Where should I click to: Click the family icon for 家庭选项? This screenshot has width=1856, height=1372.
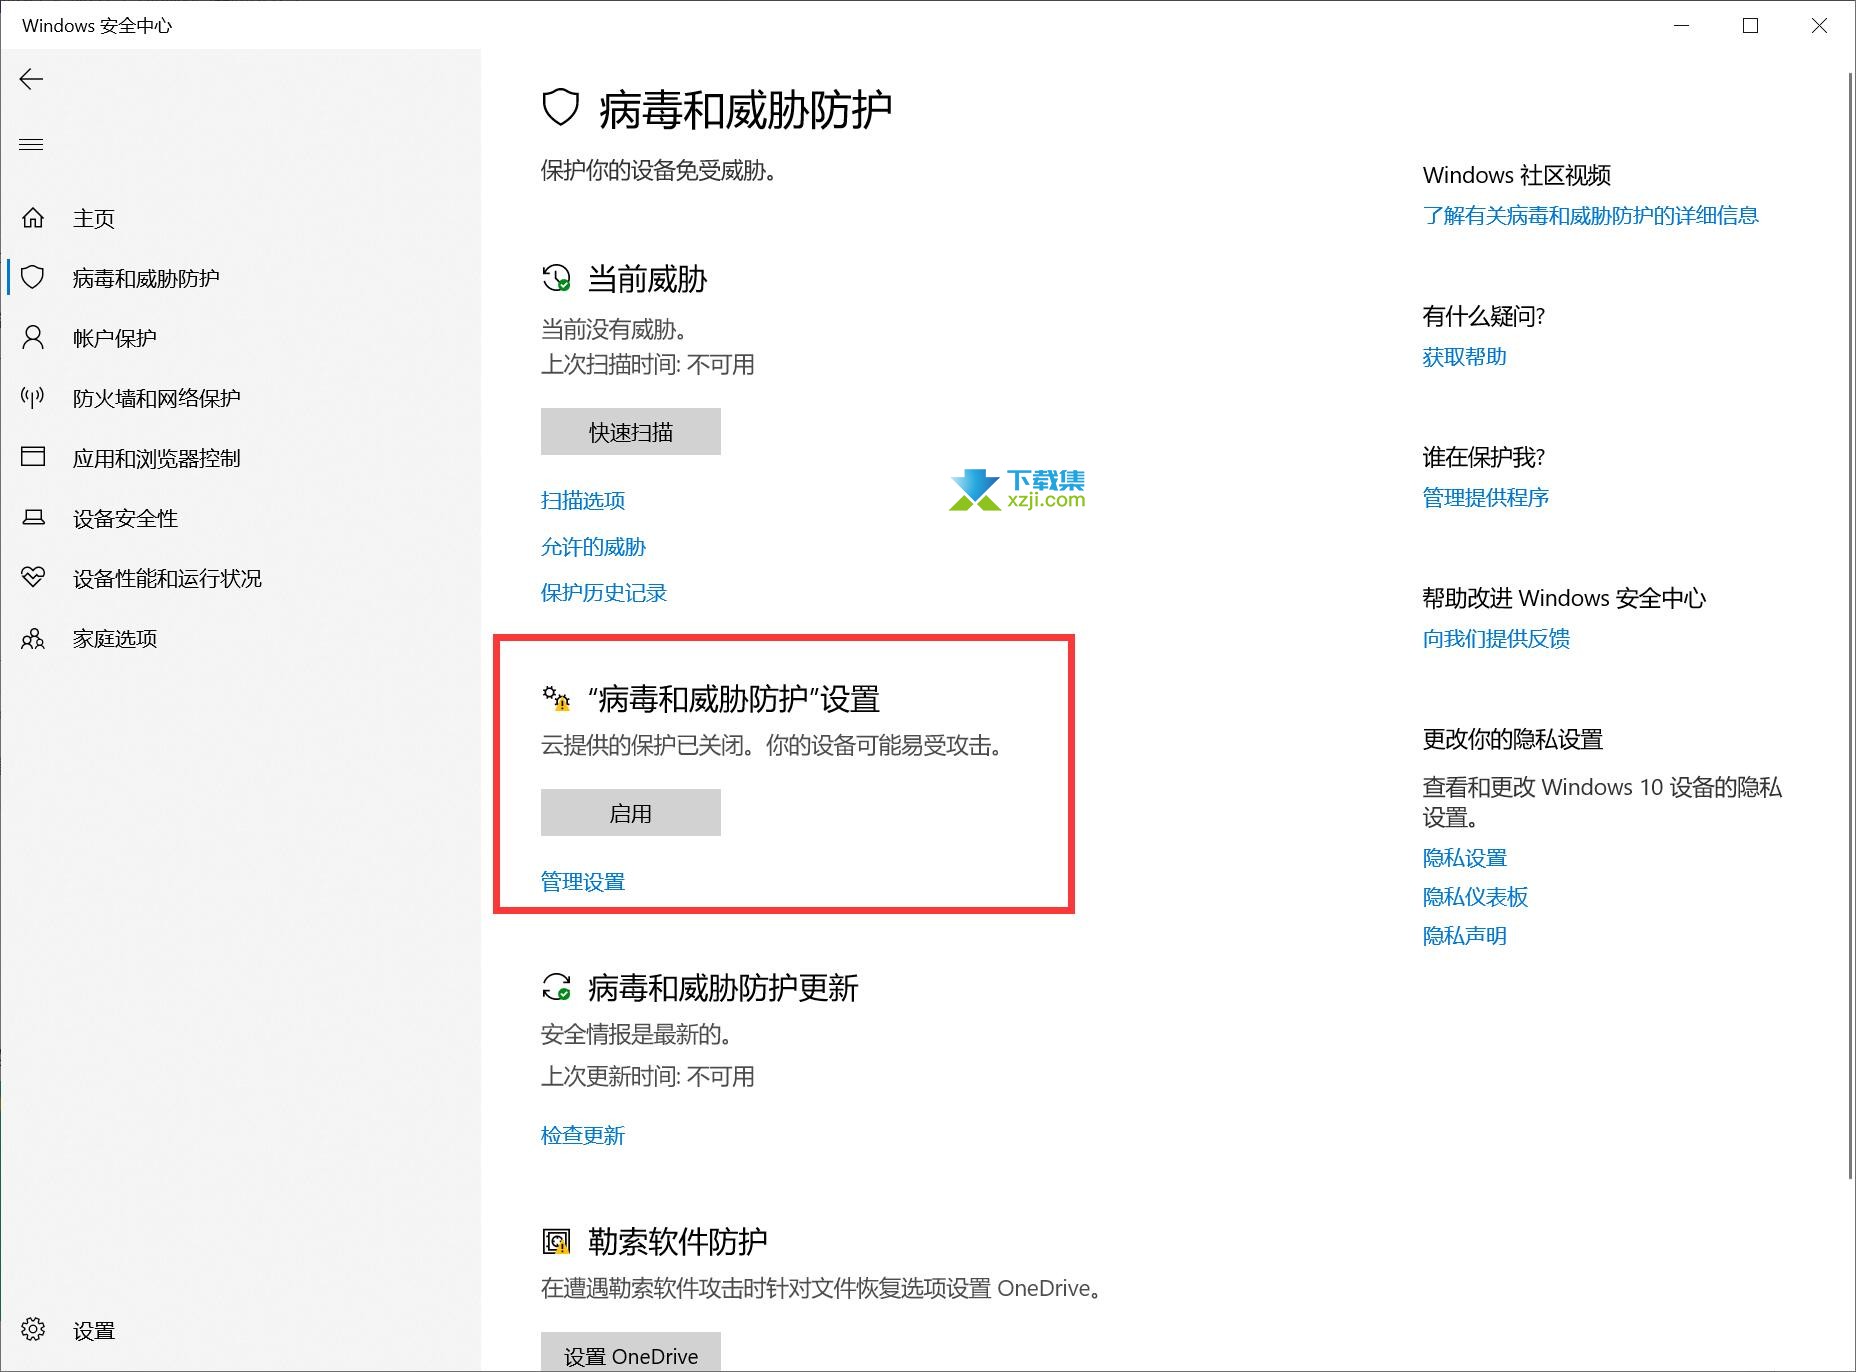pyautogui.click(x=33, y=638)
